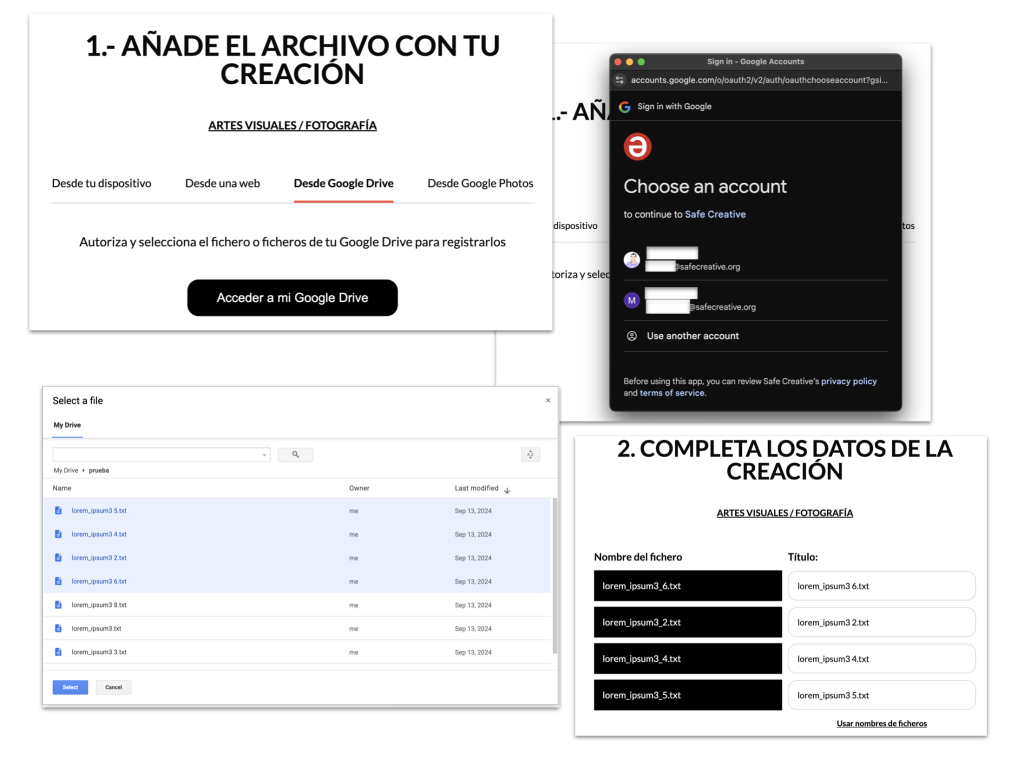
Task: Select Use another account
Action: tap(692, 336)
